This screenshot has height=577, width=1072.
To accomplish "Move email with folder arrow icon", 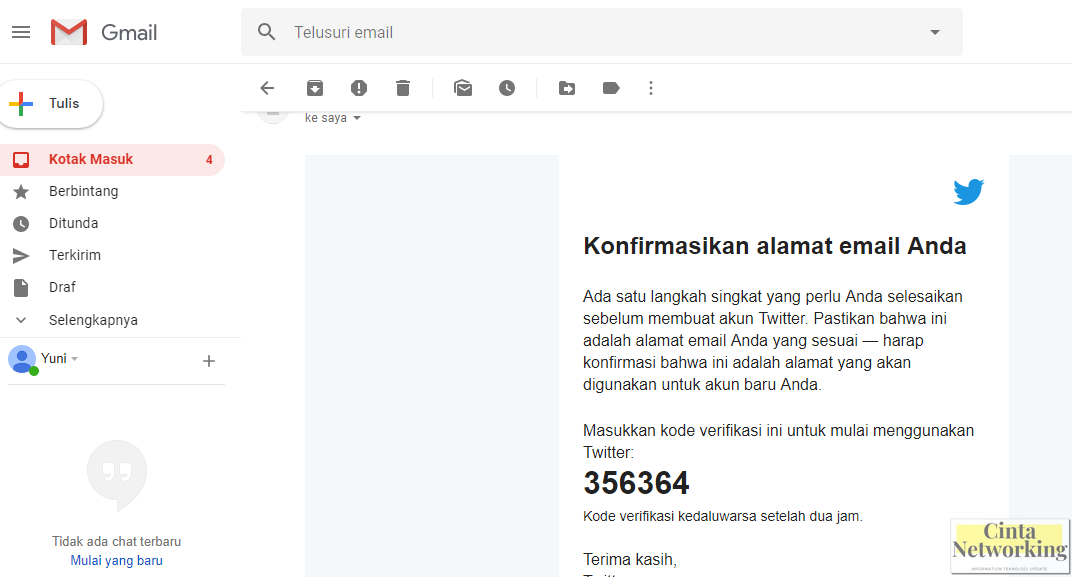I will [567, 88].
